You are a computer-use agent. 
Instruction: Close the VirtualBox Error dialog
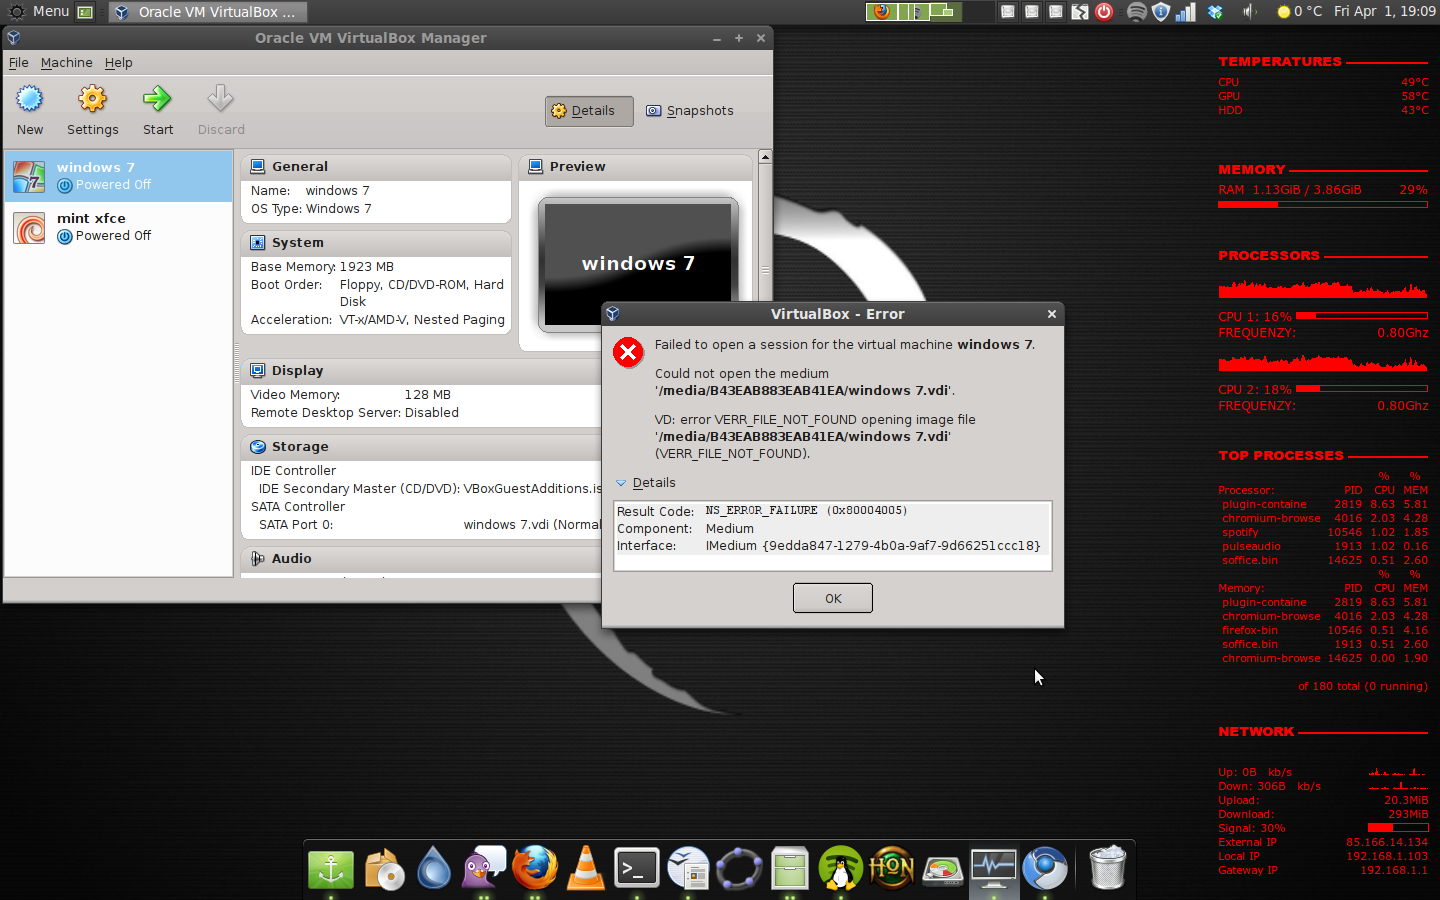coord(1052,314)
